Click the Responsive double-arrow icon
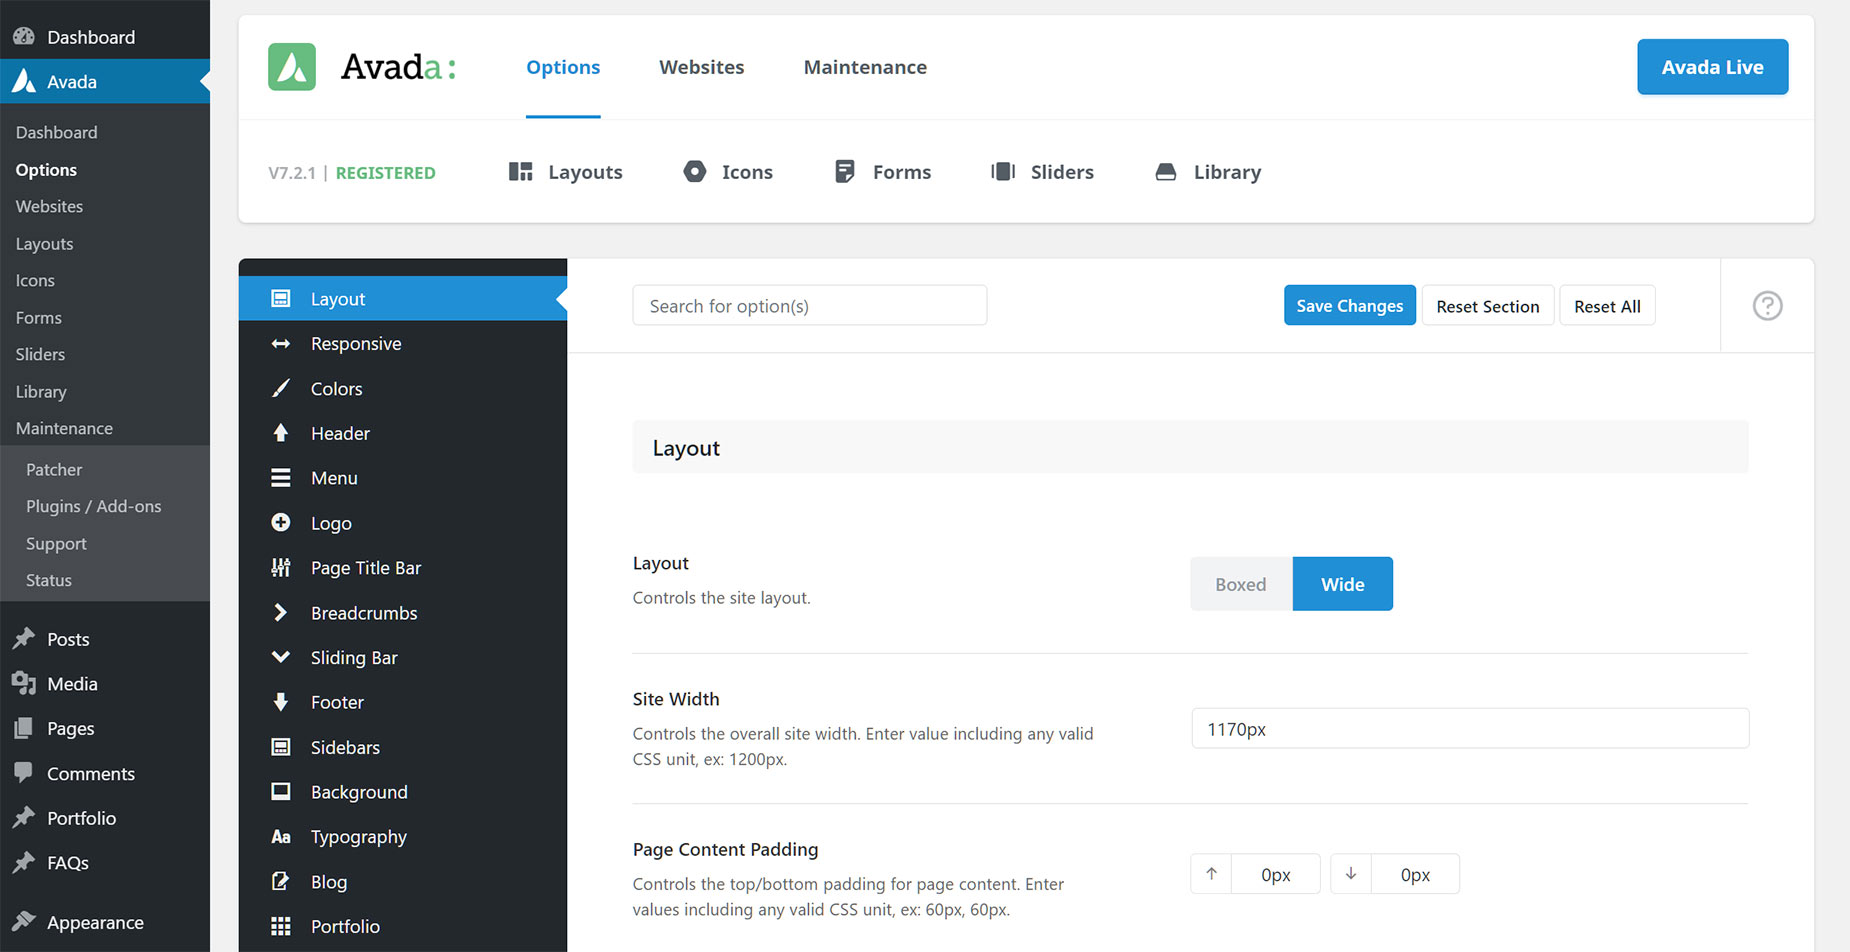Image resolution: width=1850 pixels, height=952 pixels. [281, 344]
